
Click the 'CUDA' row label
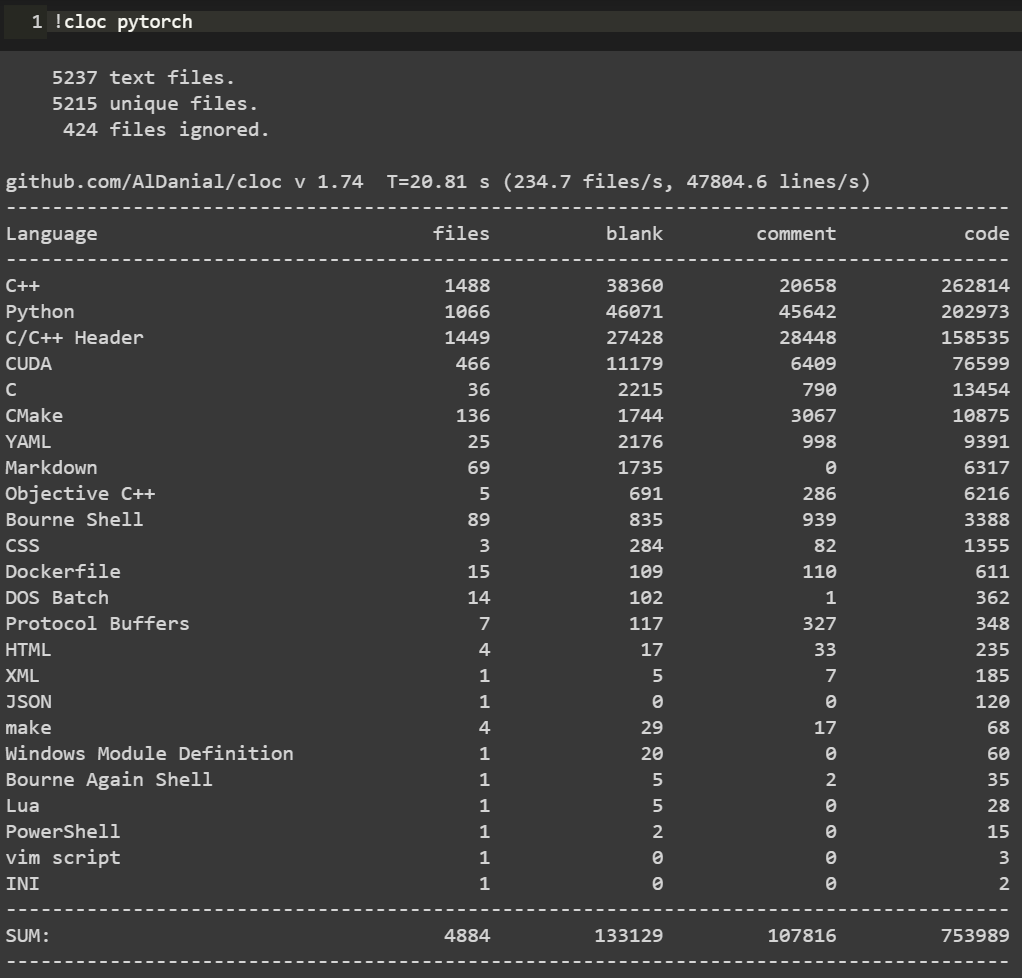(x=29, y=364)
